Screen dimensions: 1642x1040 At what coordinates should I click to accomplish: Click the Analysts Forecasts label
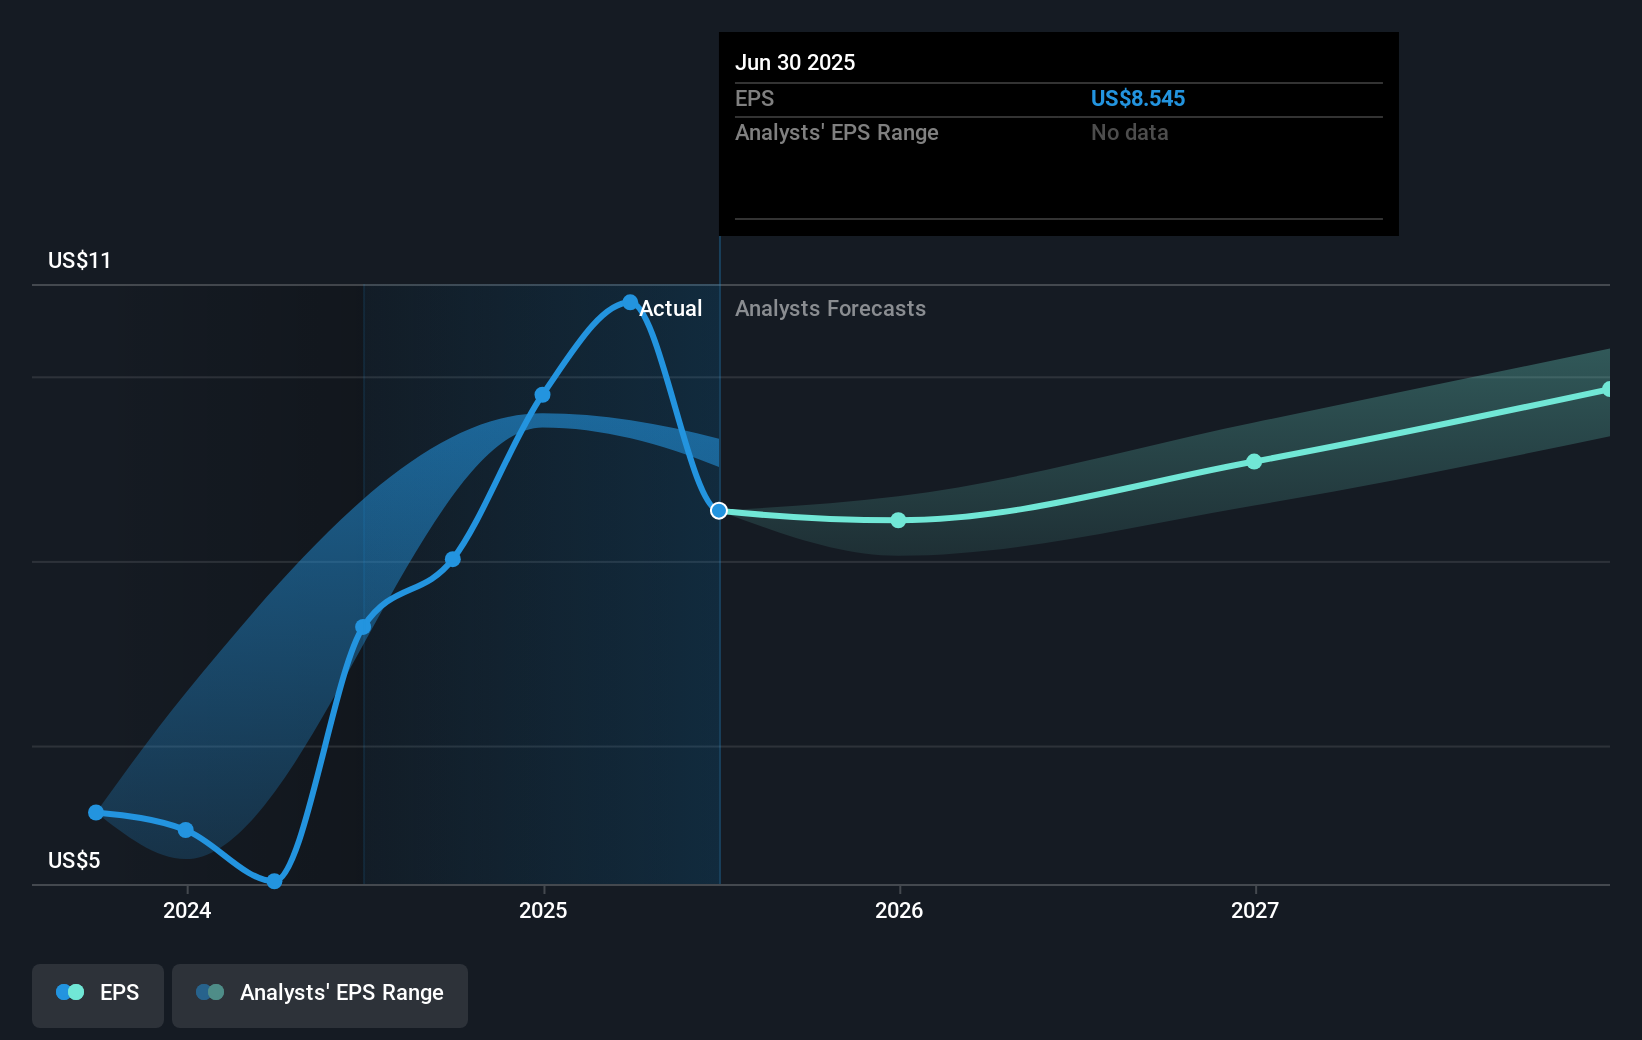click(830, 308)
